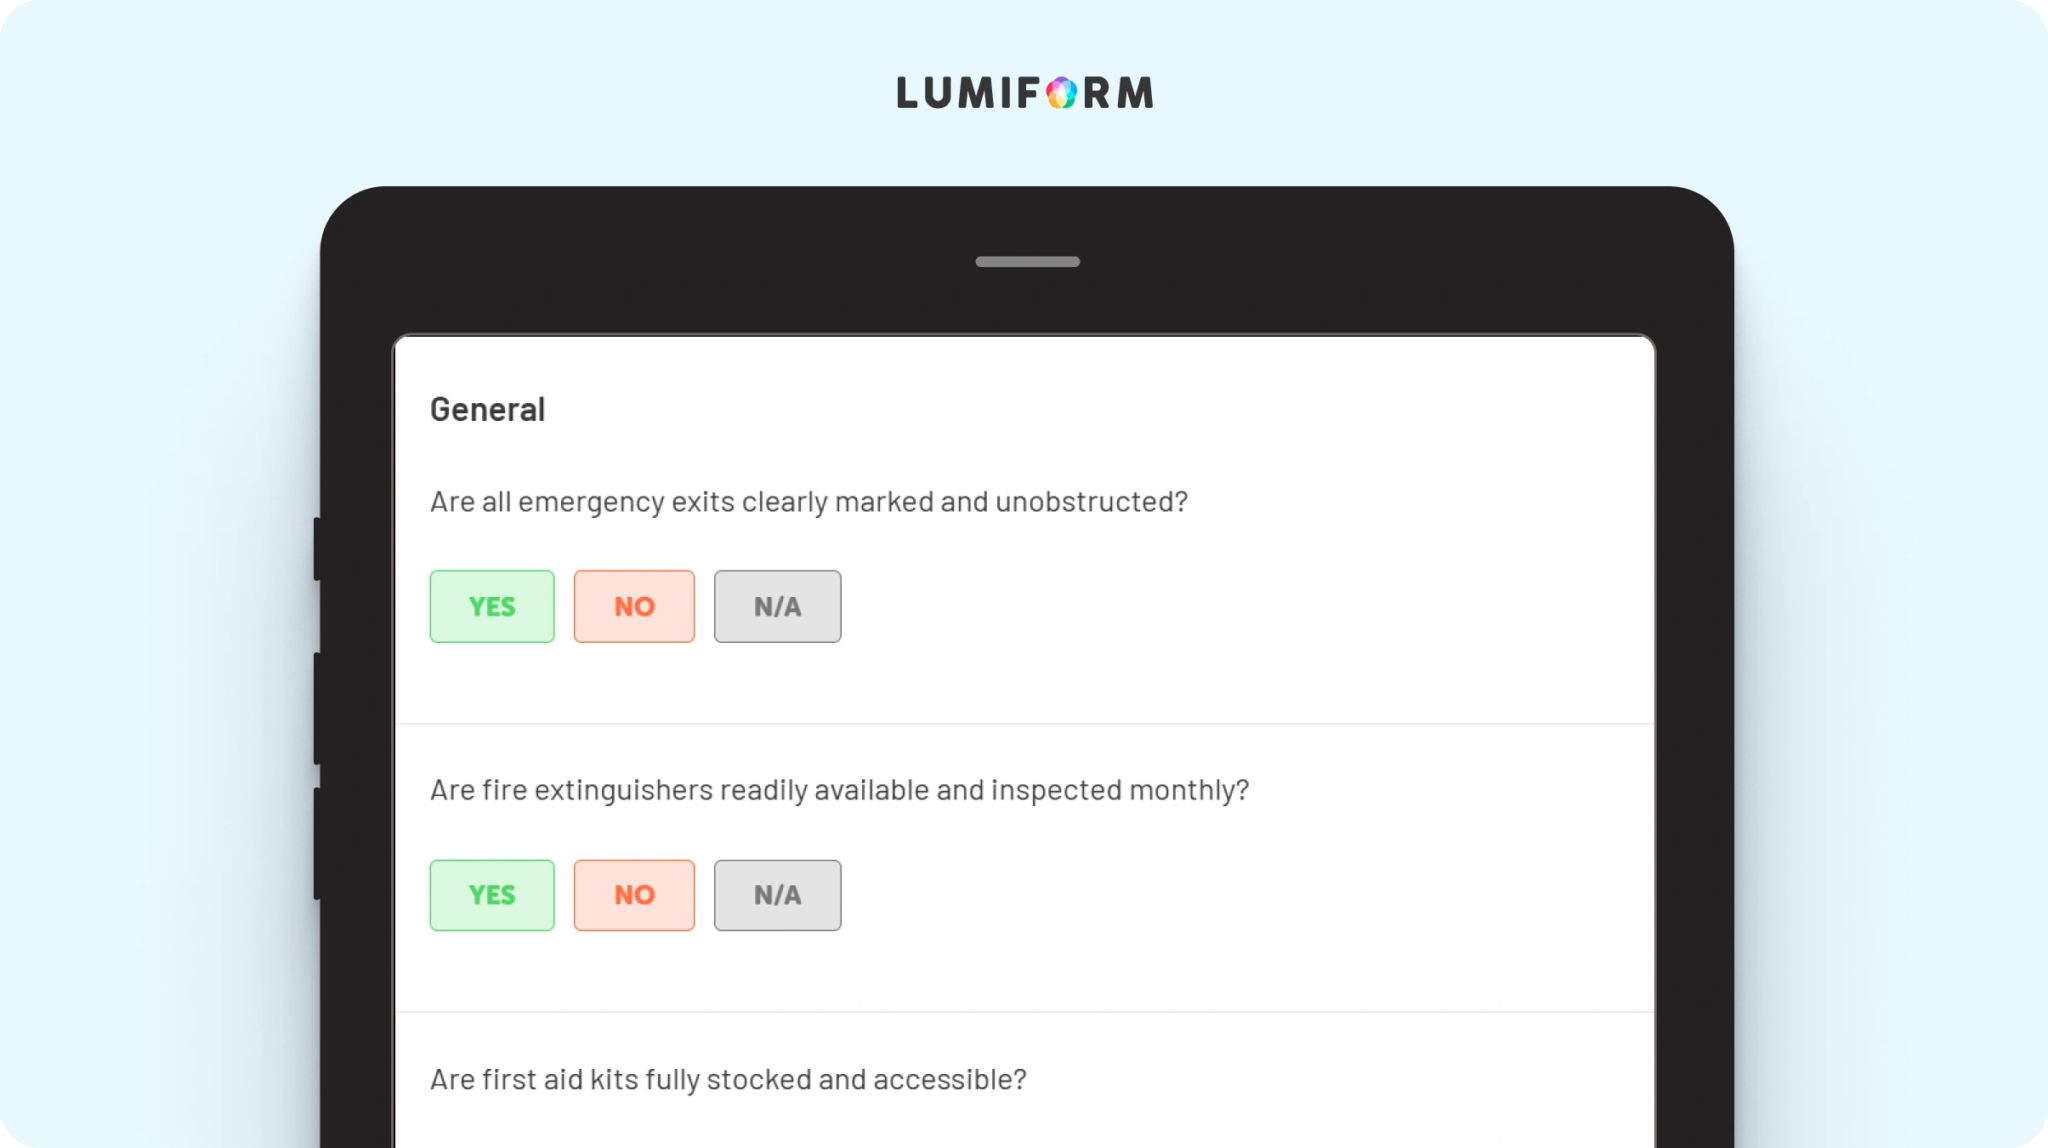Choose N/A for emergency exits question
The width and height of the screenshot is (2048, 1148).
pos(777,606)
